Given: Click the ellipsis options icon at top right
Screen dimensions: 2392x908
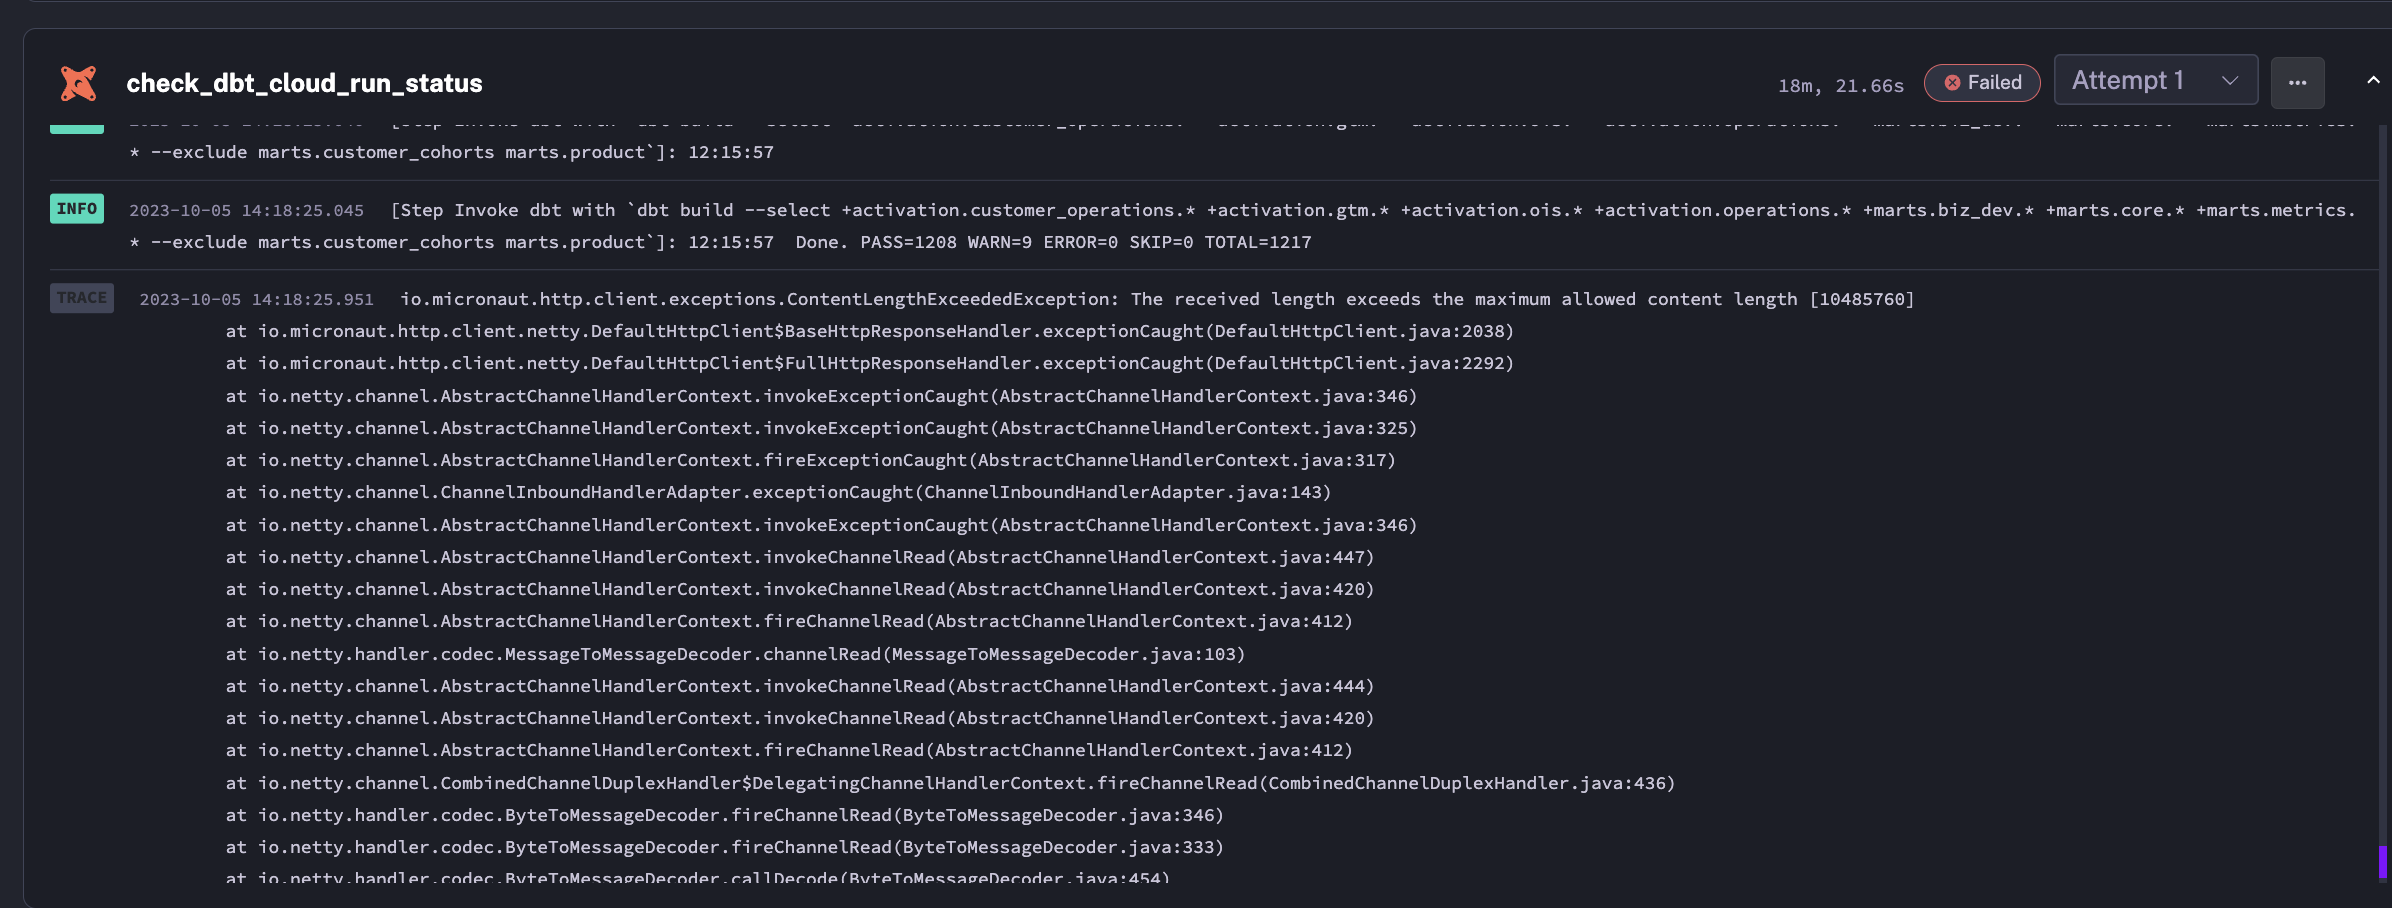Looking at the screenshot, I should (x=2298, y=82).
